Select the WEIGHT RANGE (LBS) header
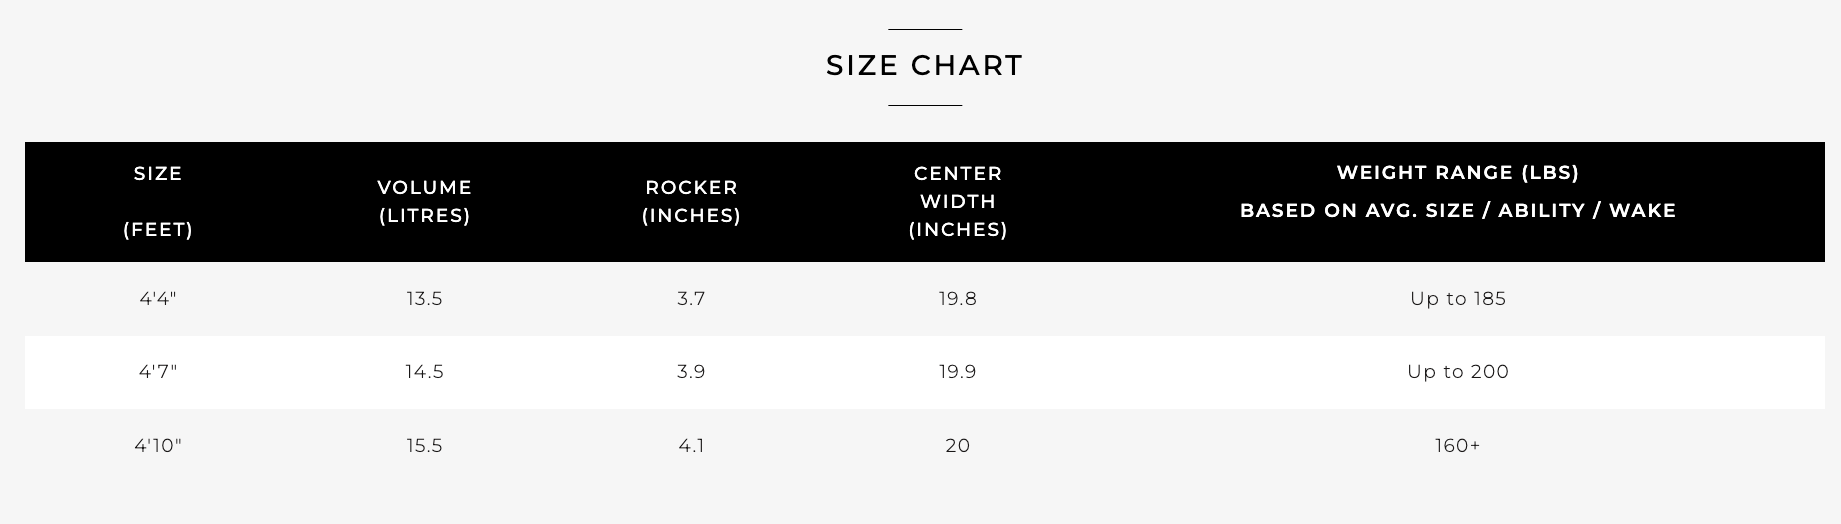1841x524 pixels. tap(1458, 172)
